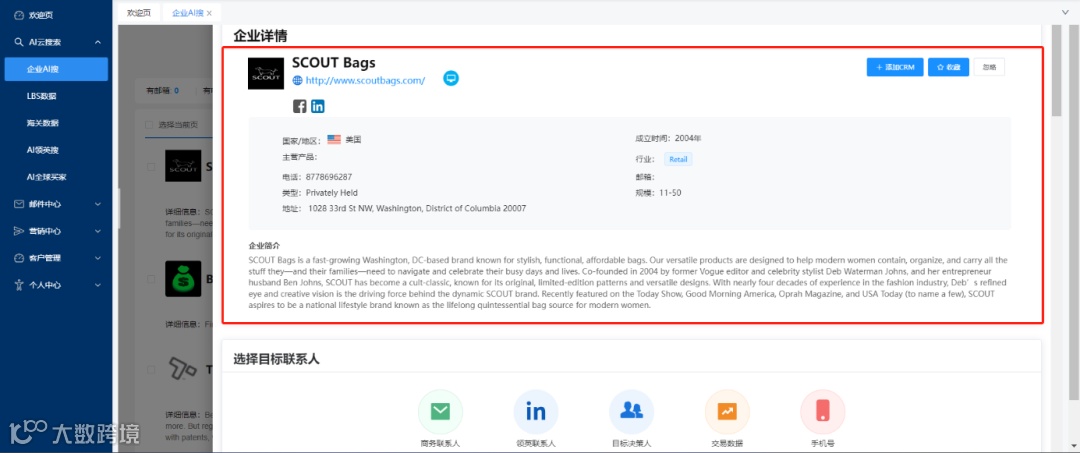Tick the checkbox beside SCOUT result row

[151, 167]
